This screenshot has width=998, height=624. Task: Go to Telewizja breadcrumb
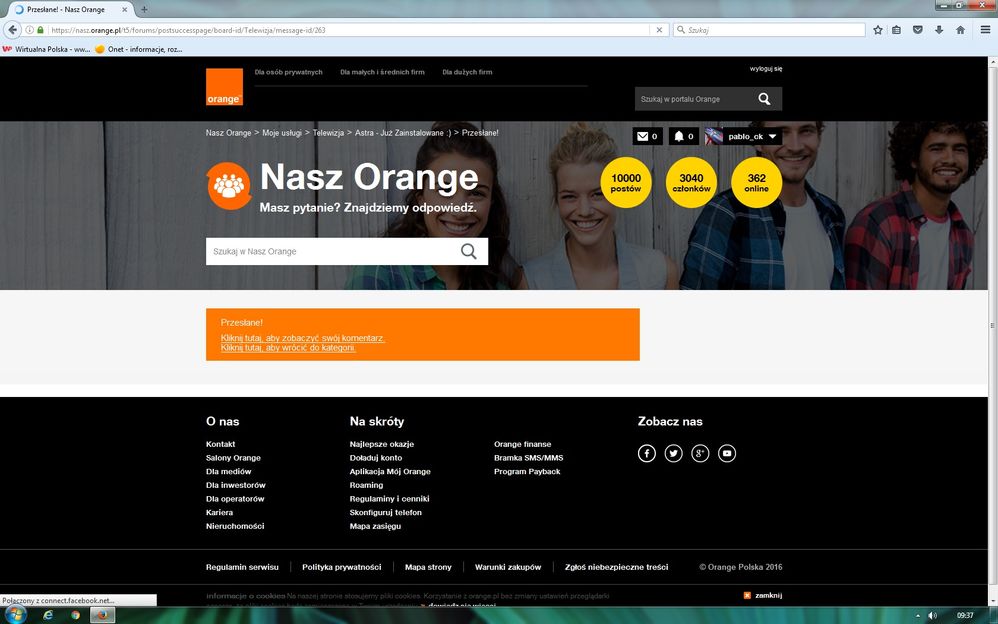[328, 133]
